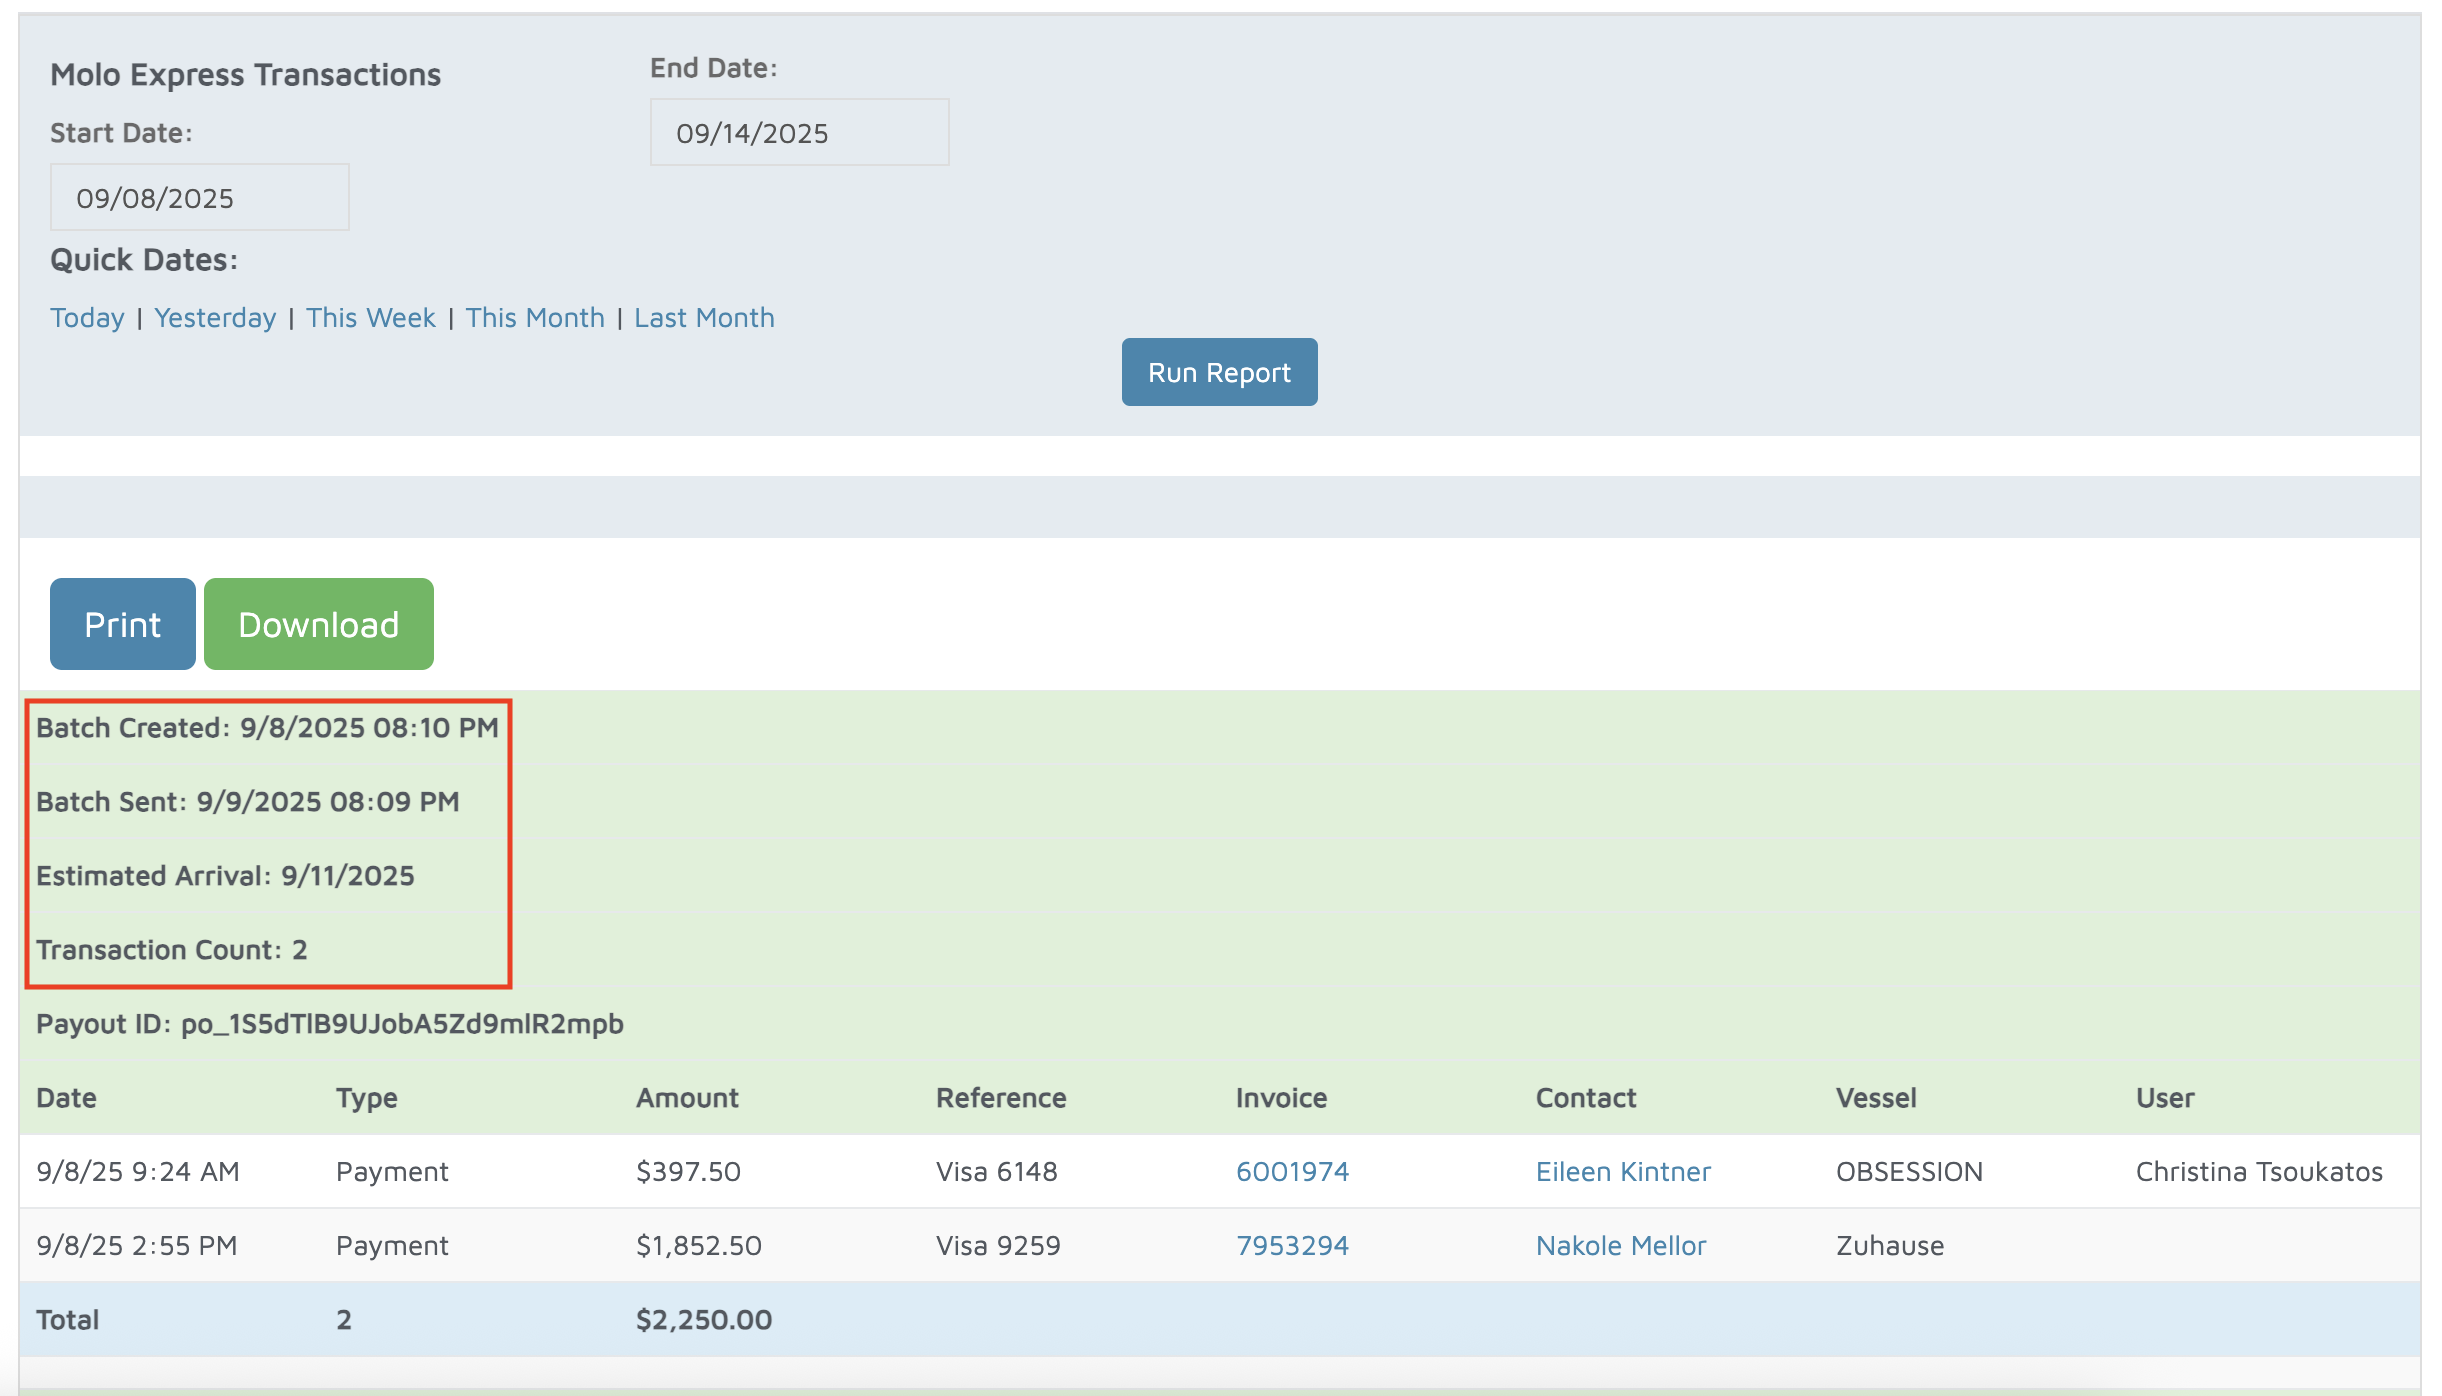Image resolution: width=2442 pixels, height=1396 pixels.
Task: Click the Total $2,250.00 cell
Action: (x=703, y=1320)
